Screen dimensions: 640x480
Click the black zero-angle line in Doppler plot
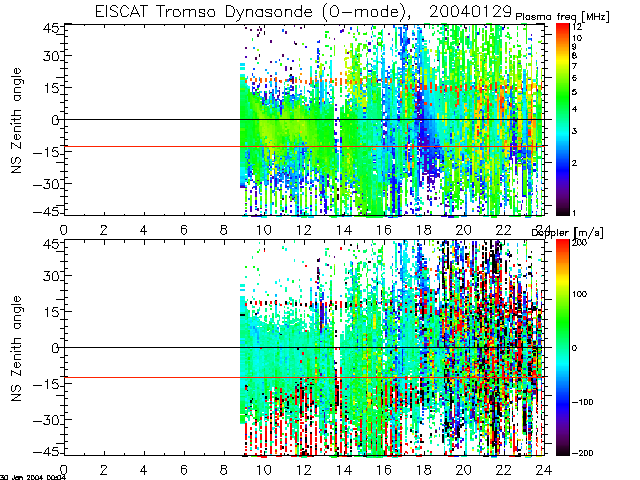pos(304,347)
